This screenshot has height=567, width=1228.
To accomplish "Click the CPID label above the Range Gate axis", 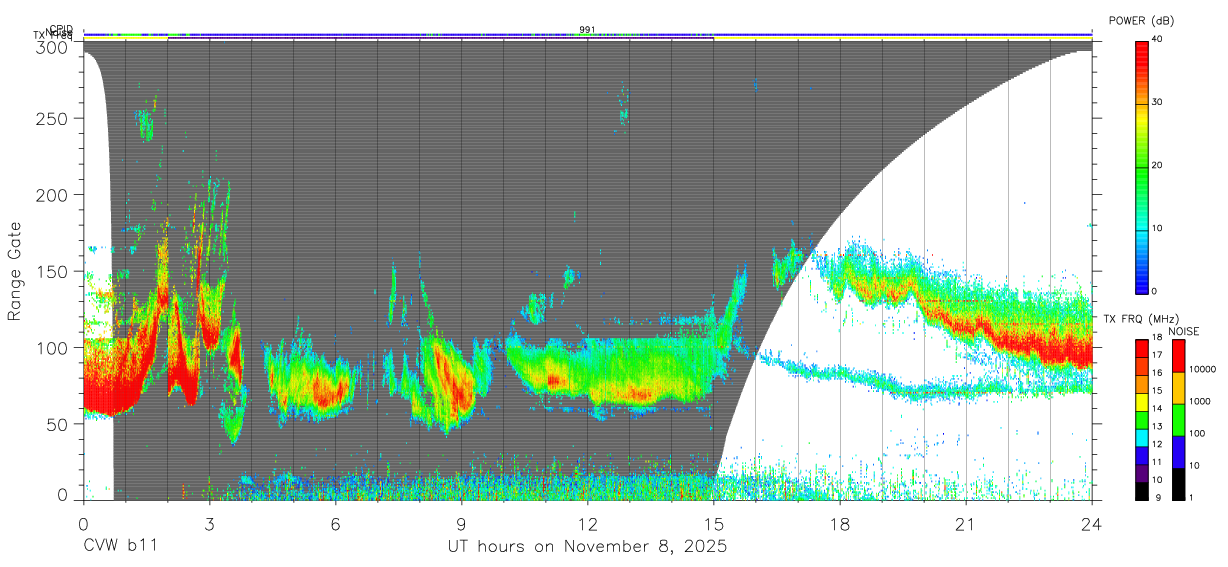I will click(x=61, y=29).
